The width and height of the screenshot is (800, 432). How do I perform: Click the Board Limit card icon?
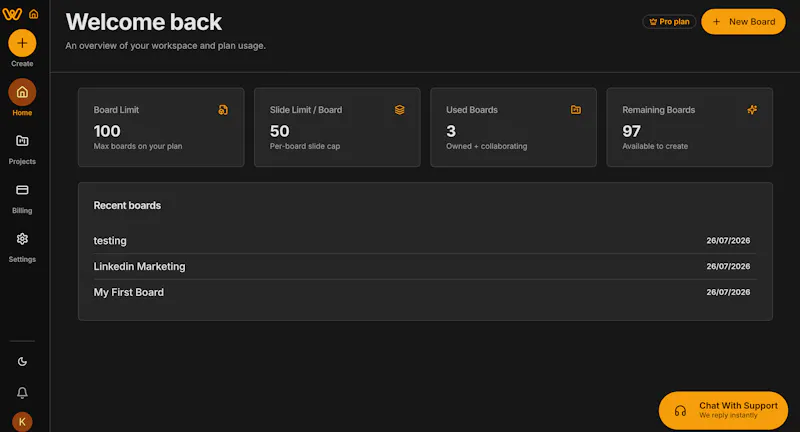pos(223,110)
